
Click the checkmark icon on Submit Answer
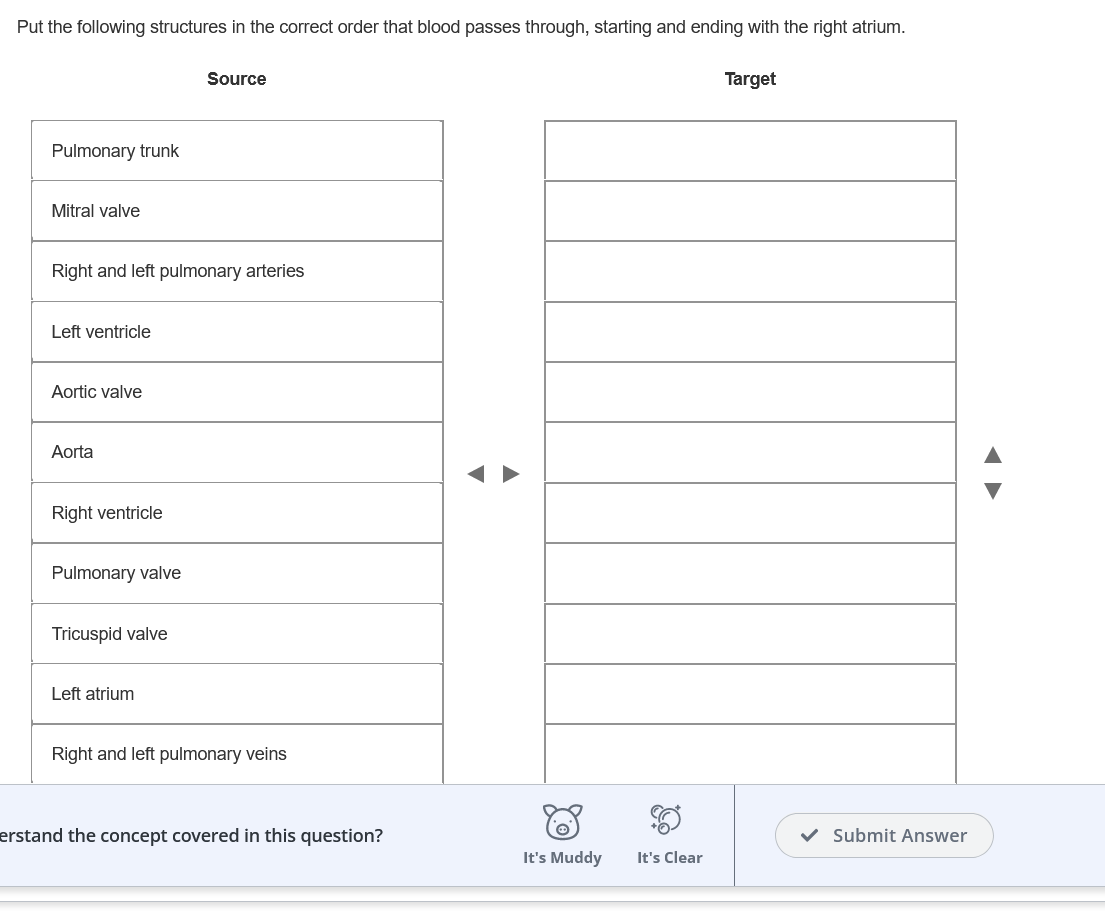(810, 835)
